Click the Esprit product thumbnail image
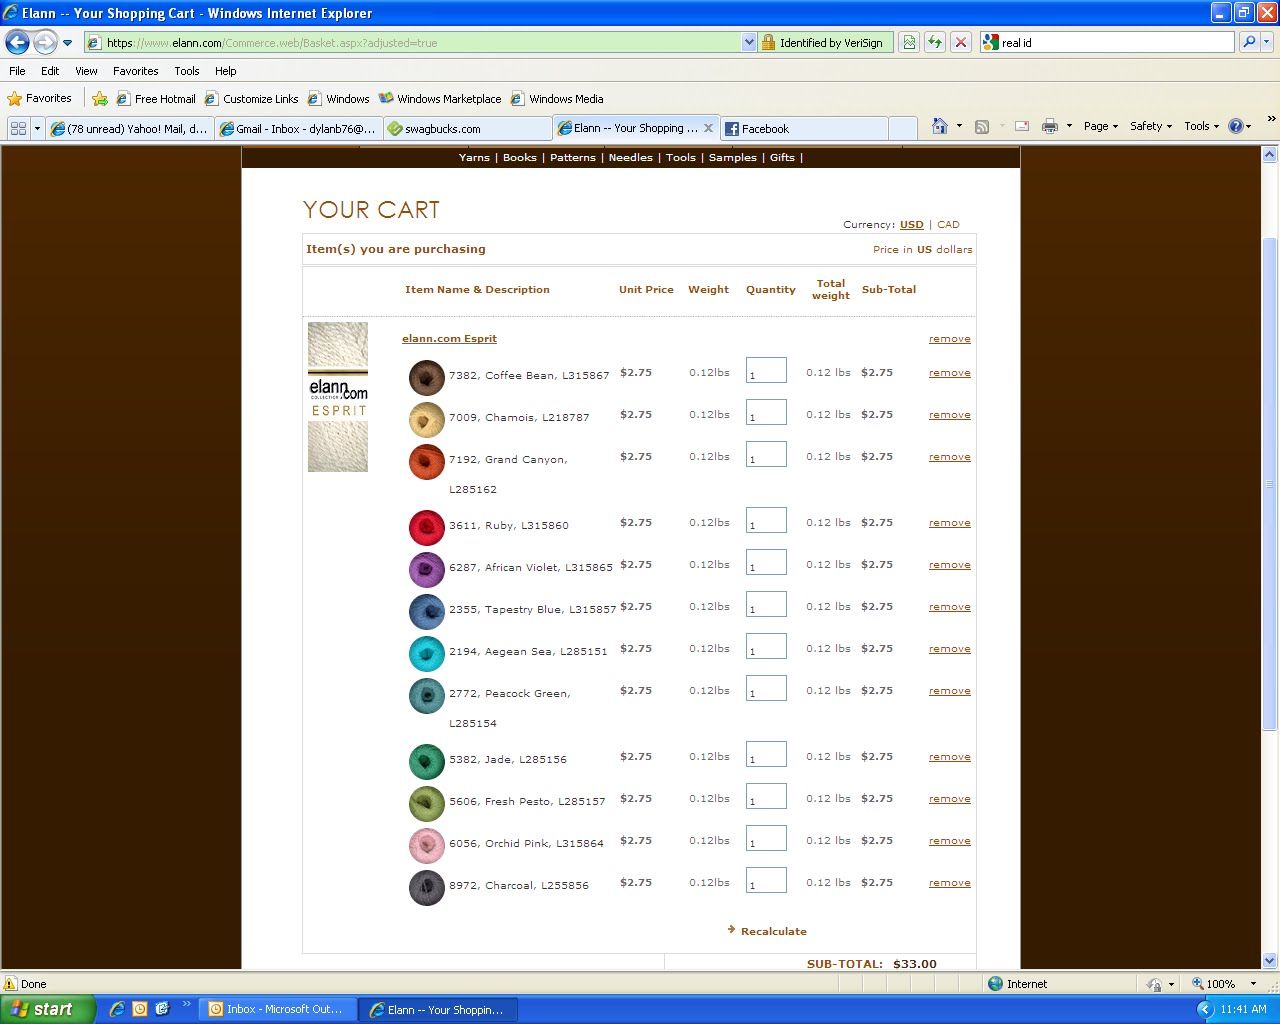The width and height of the screenshot is (1280, 1024). (338, 397)
